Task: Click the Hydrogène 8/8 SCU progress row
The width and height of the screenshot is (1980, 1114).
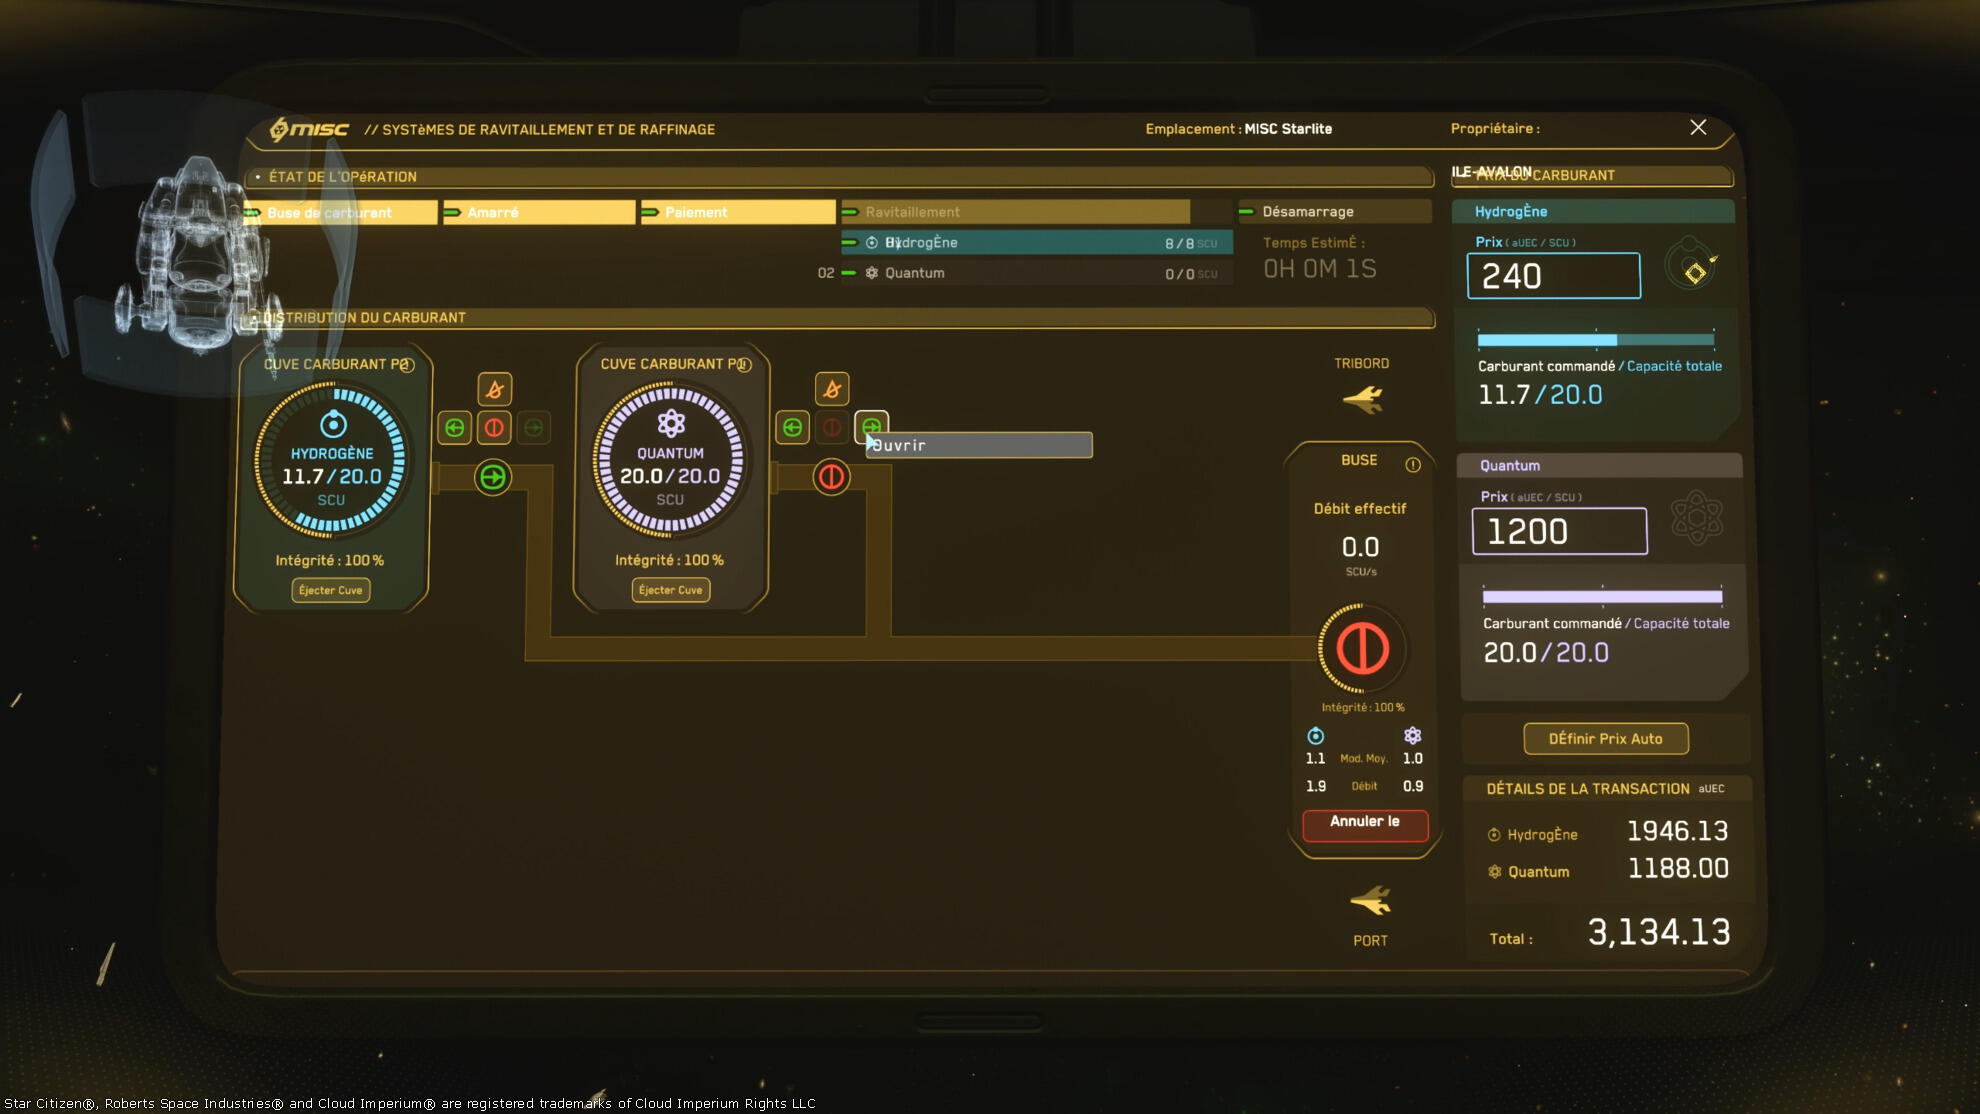Action: click(1037, 243)
